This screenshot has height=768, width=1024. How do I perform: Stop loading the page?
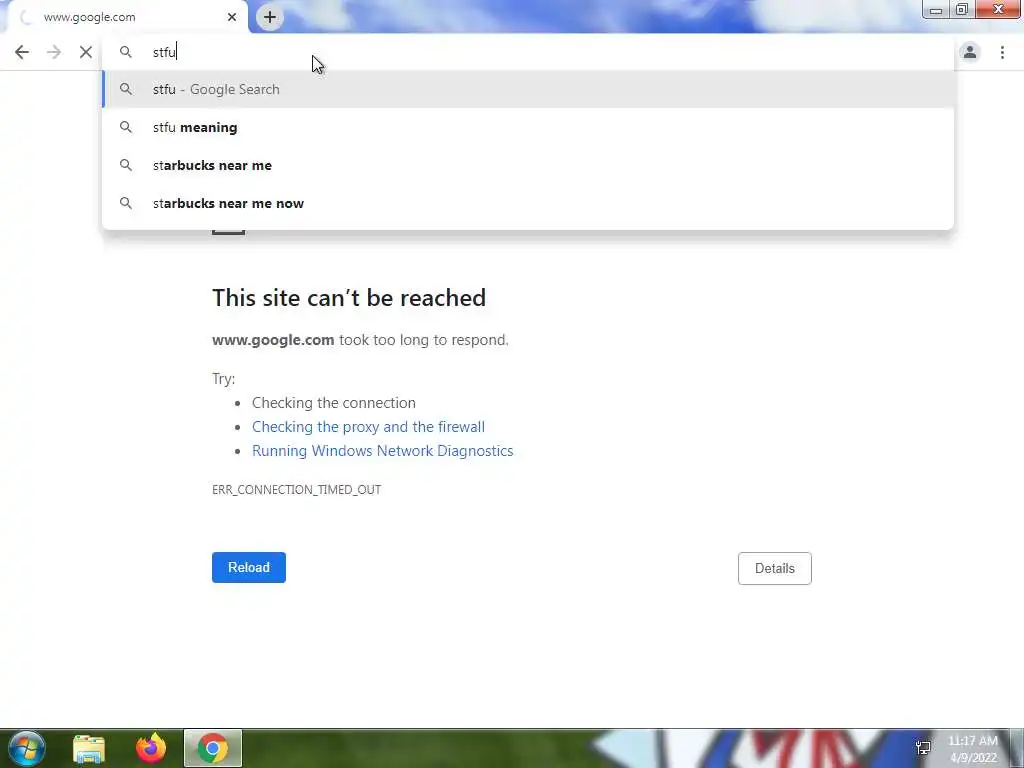[x=86, y=52]
